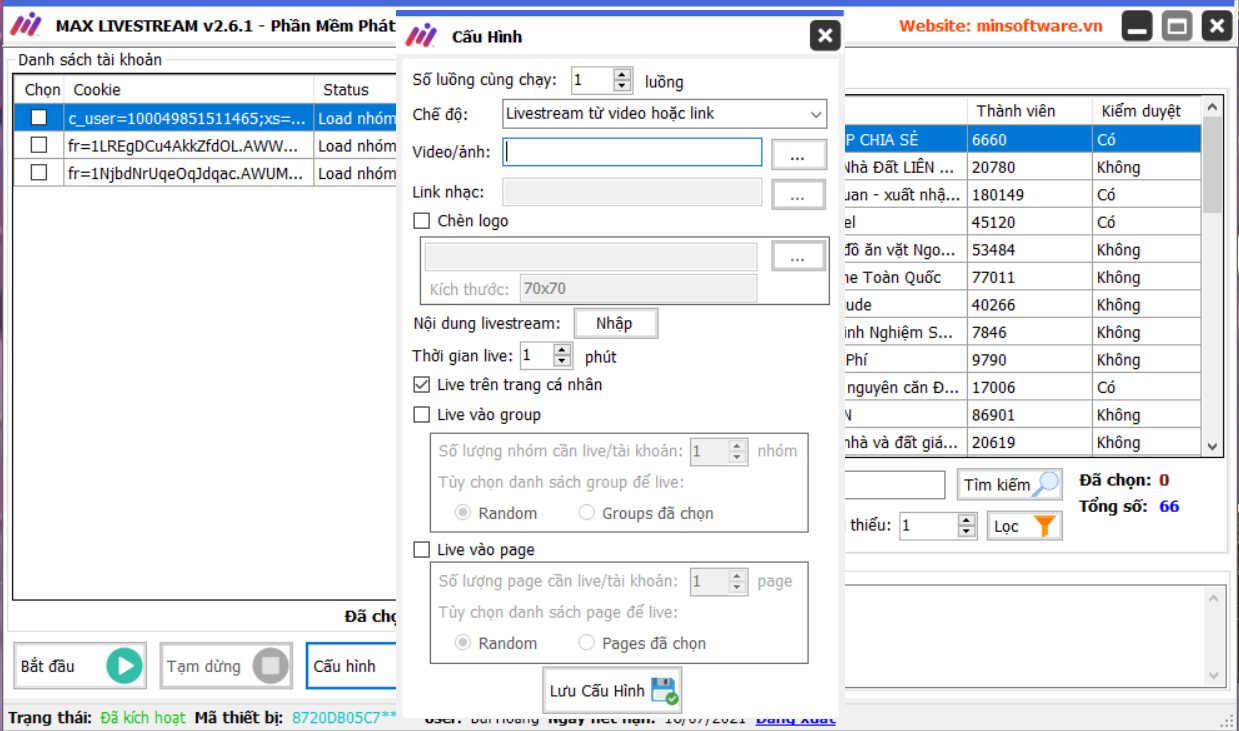1239x731 pixels.
Task: Enable the Chèn logo checkbox
Action: click(x=422, y=221)
